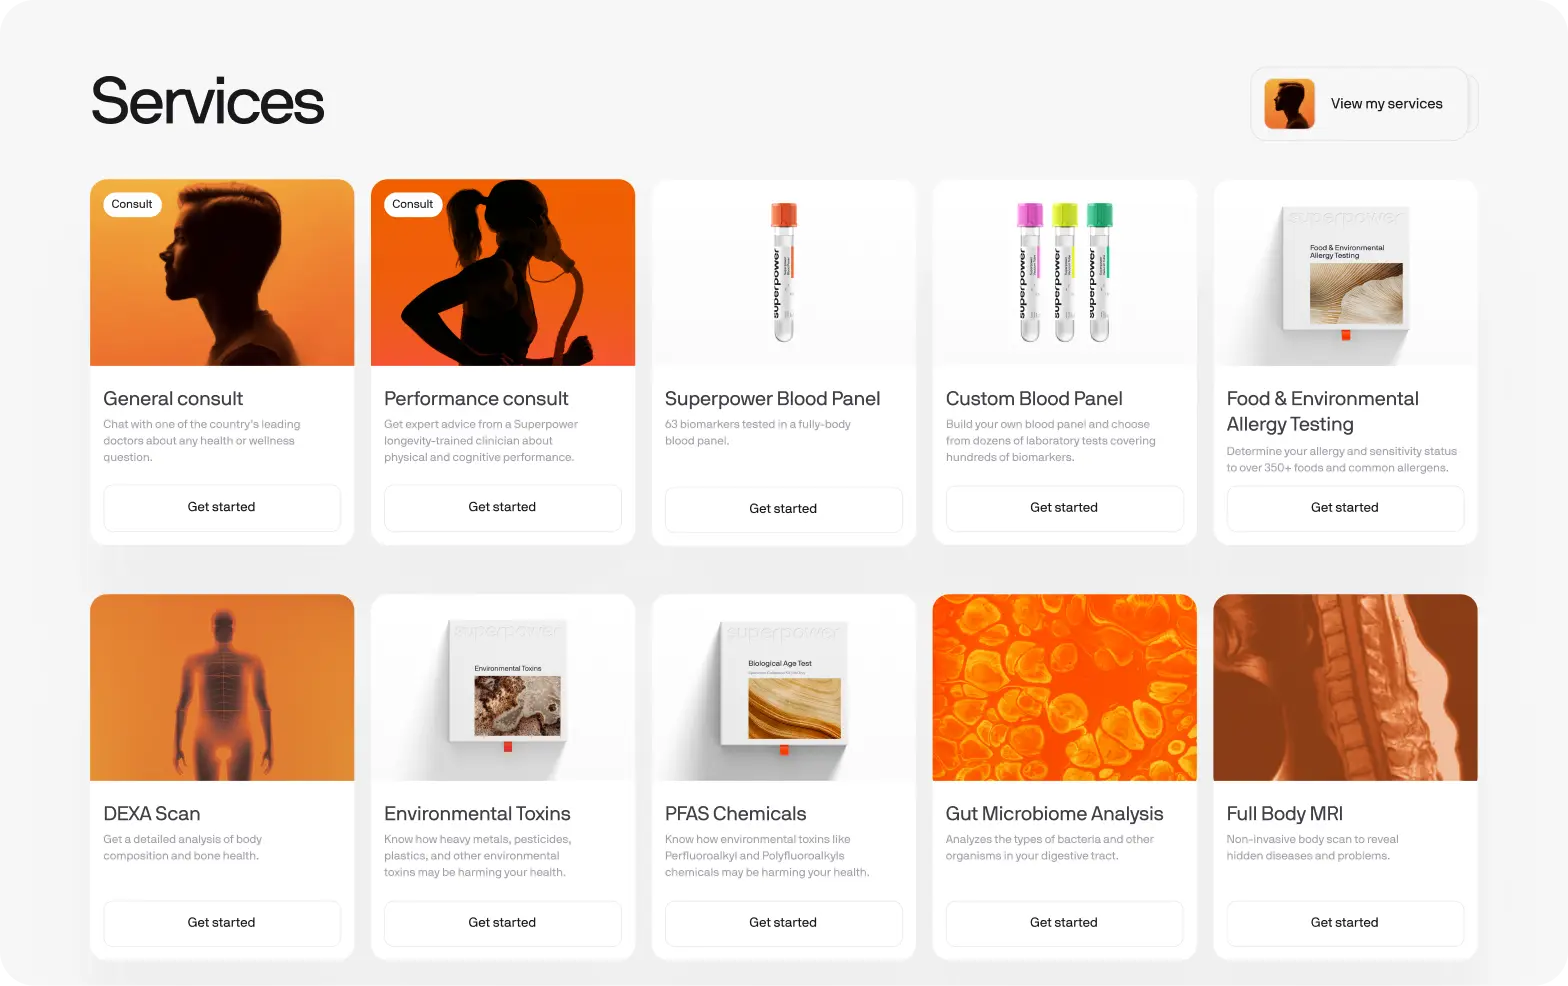The width and height of the screenshot is (1568, 986).
Task: Get started with PFAS Chemicals
Action: point(784,923)
